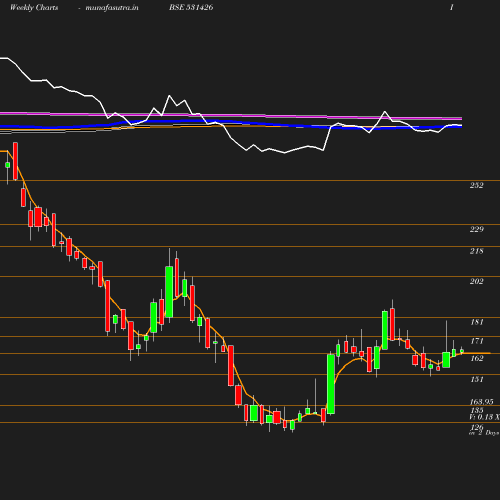Click the 181 price level label
Image resolution: width=500 pixels, height=500 pixels.
coord(476,322)
